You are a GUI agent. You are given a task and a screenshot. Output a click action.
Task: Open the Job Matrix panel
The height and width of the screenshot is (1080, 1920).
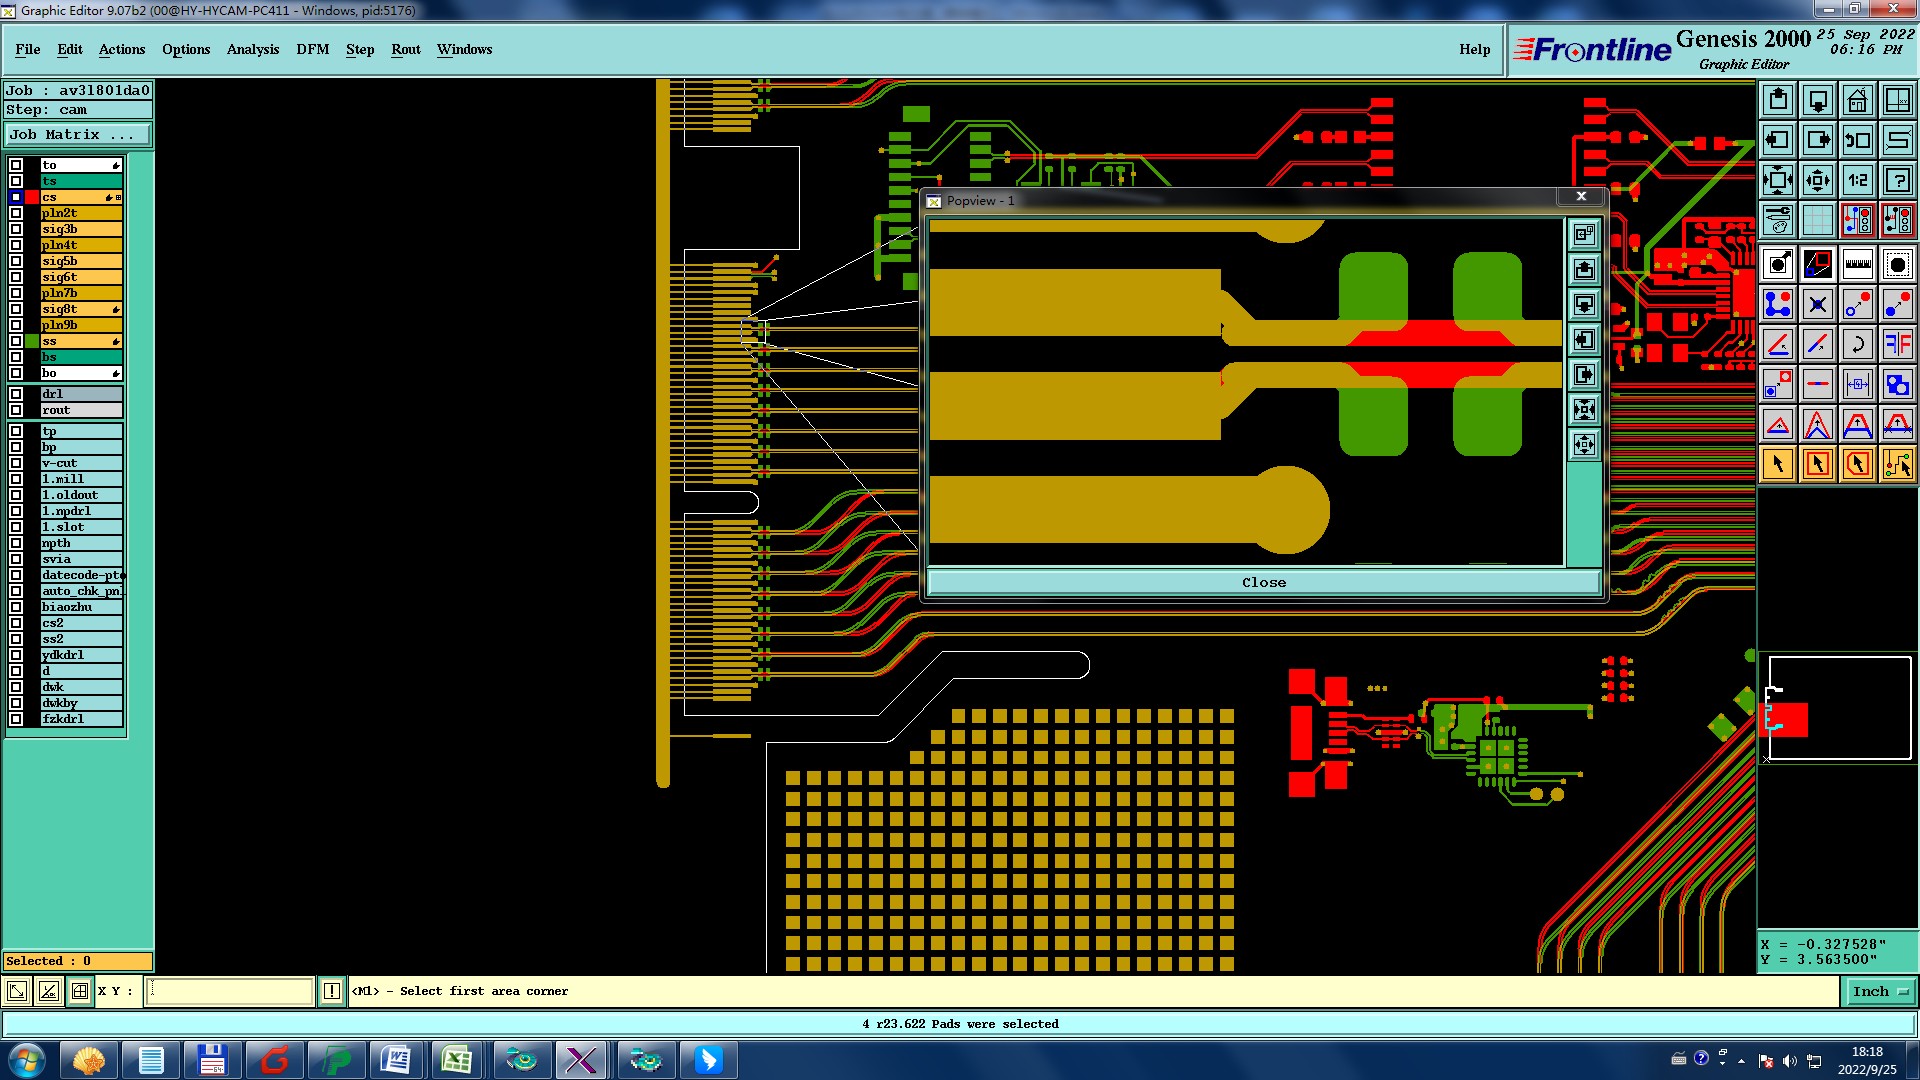(78, 135)
